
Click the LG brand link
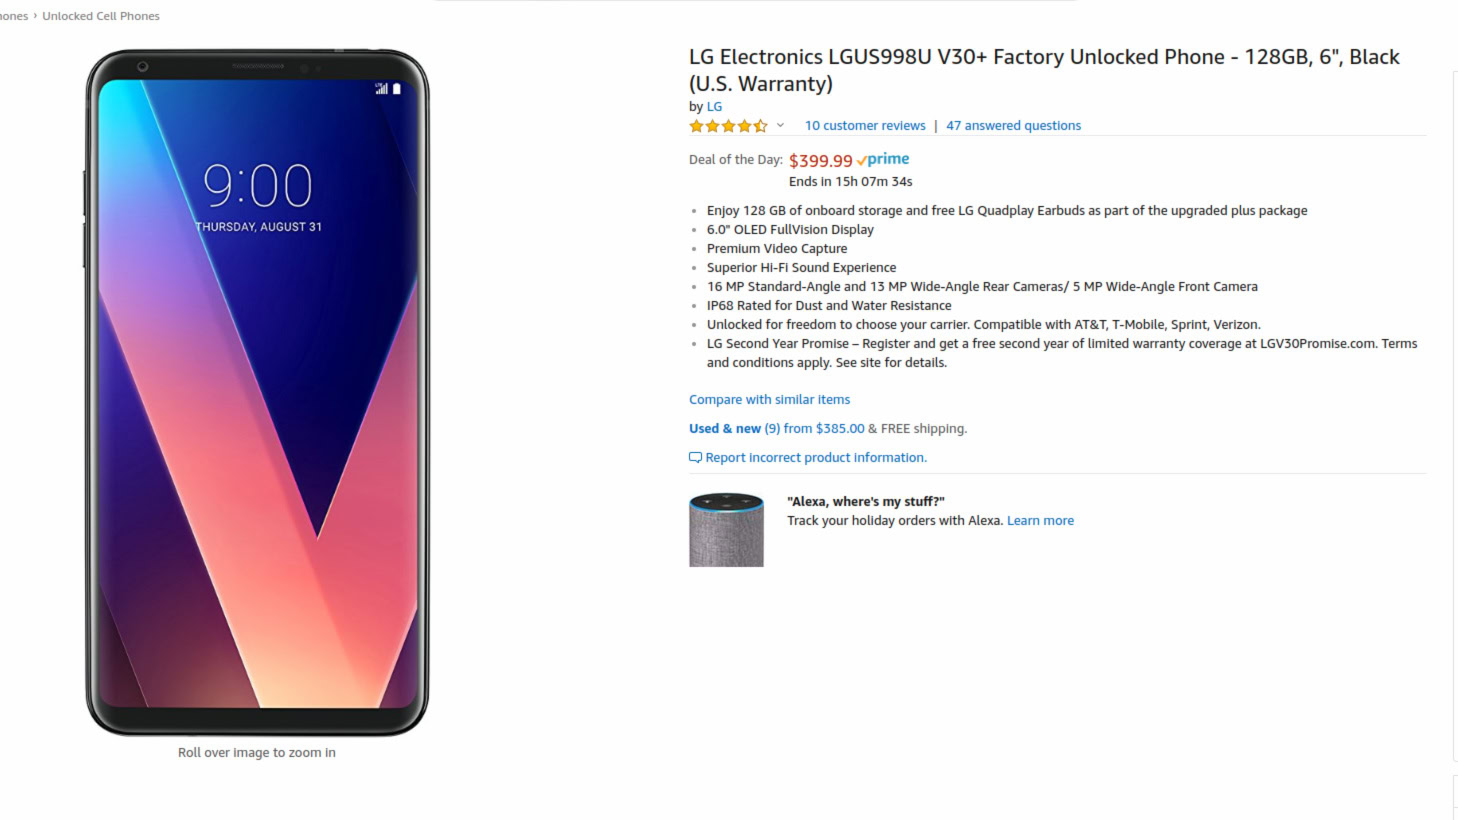714,107
